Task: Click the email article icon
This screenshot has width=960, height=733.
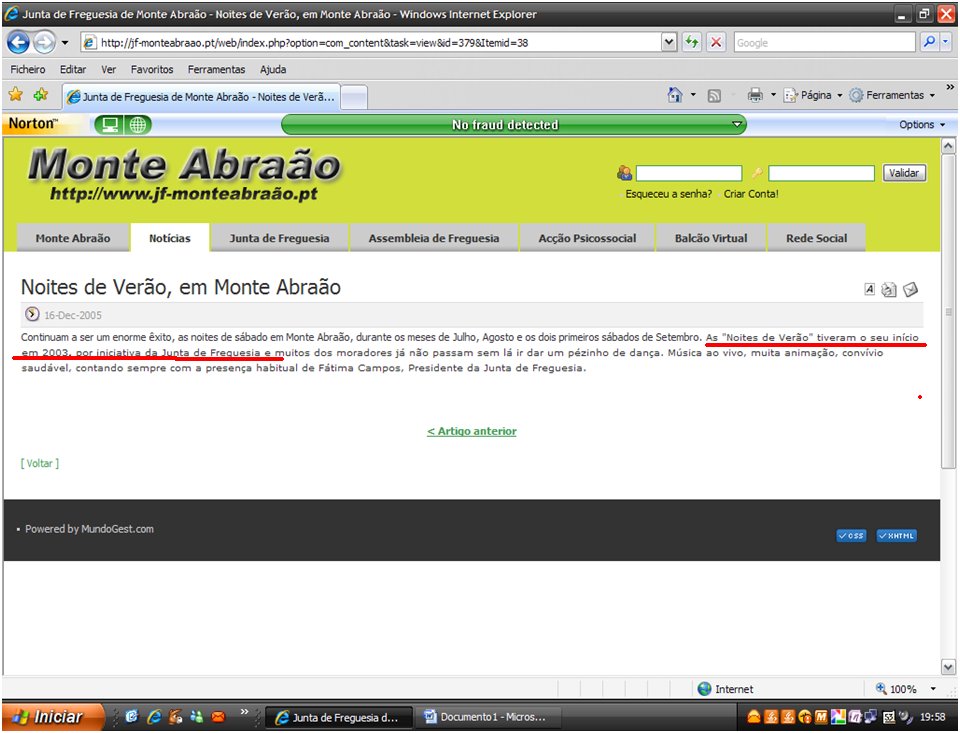Action: (x=911, y=289)
